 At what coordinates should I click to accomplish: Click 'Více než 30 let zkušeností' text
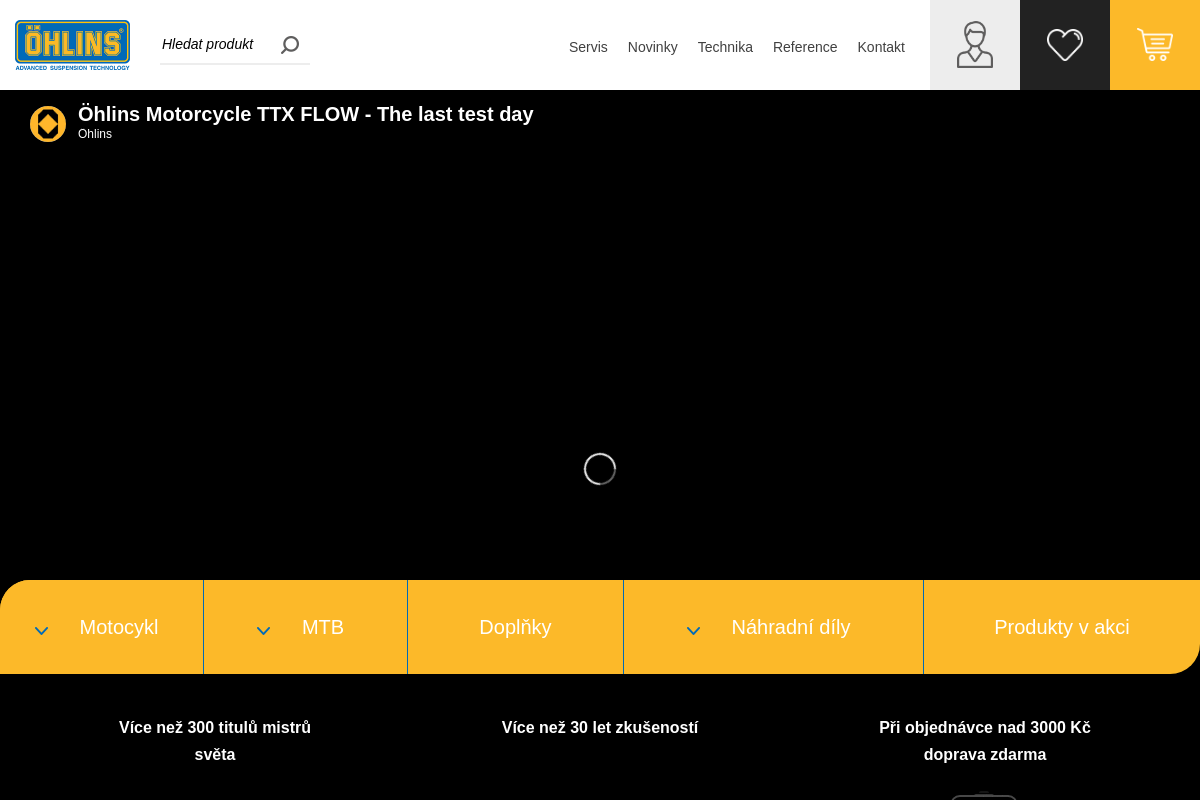(600, 728)
